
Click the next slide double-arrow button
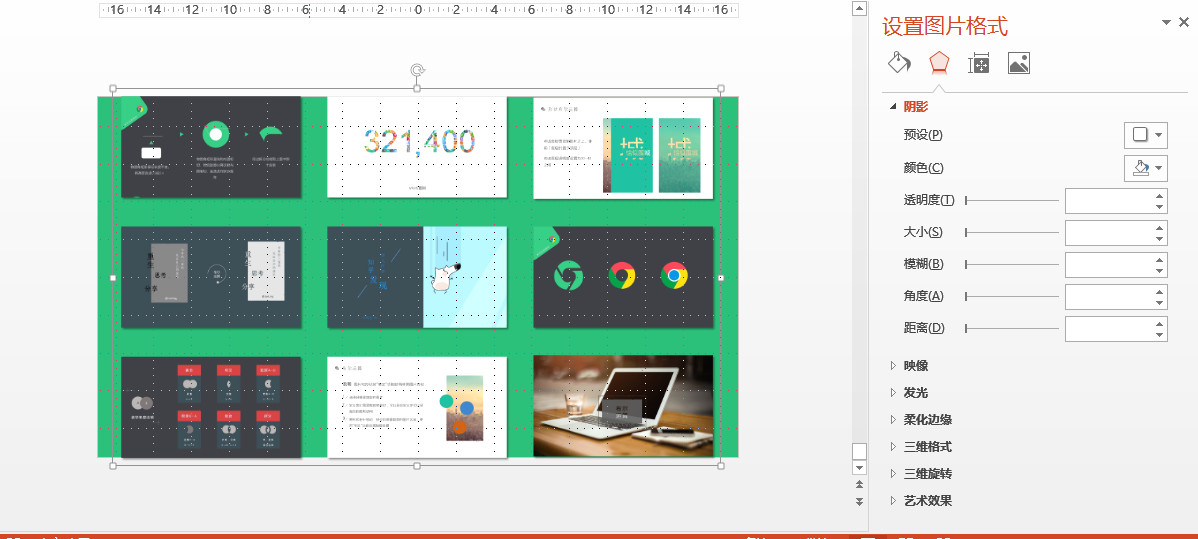pyautogui.click(x=858, y=501)
